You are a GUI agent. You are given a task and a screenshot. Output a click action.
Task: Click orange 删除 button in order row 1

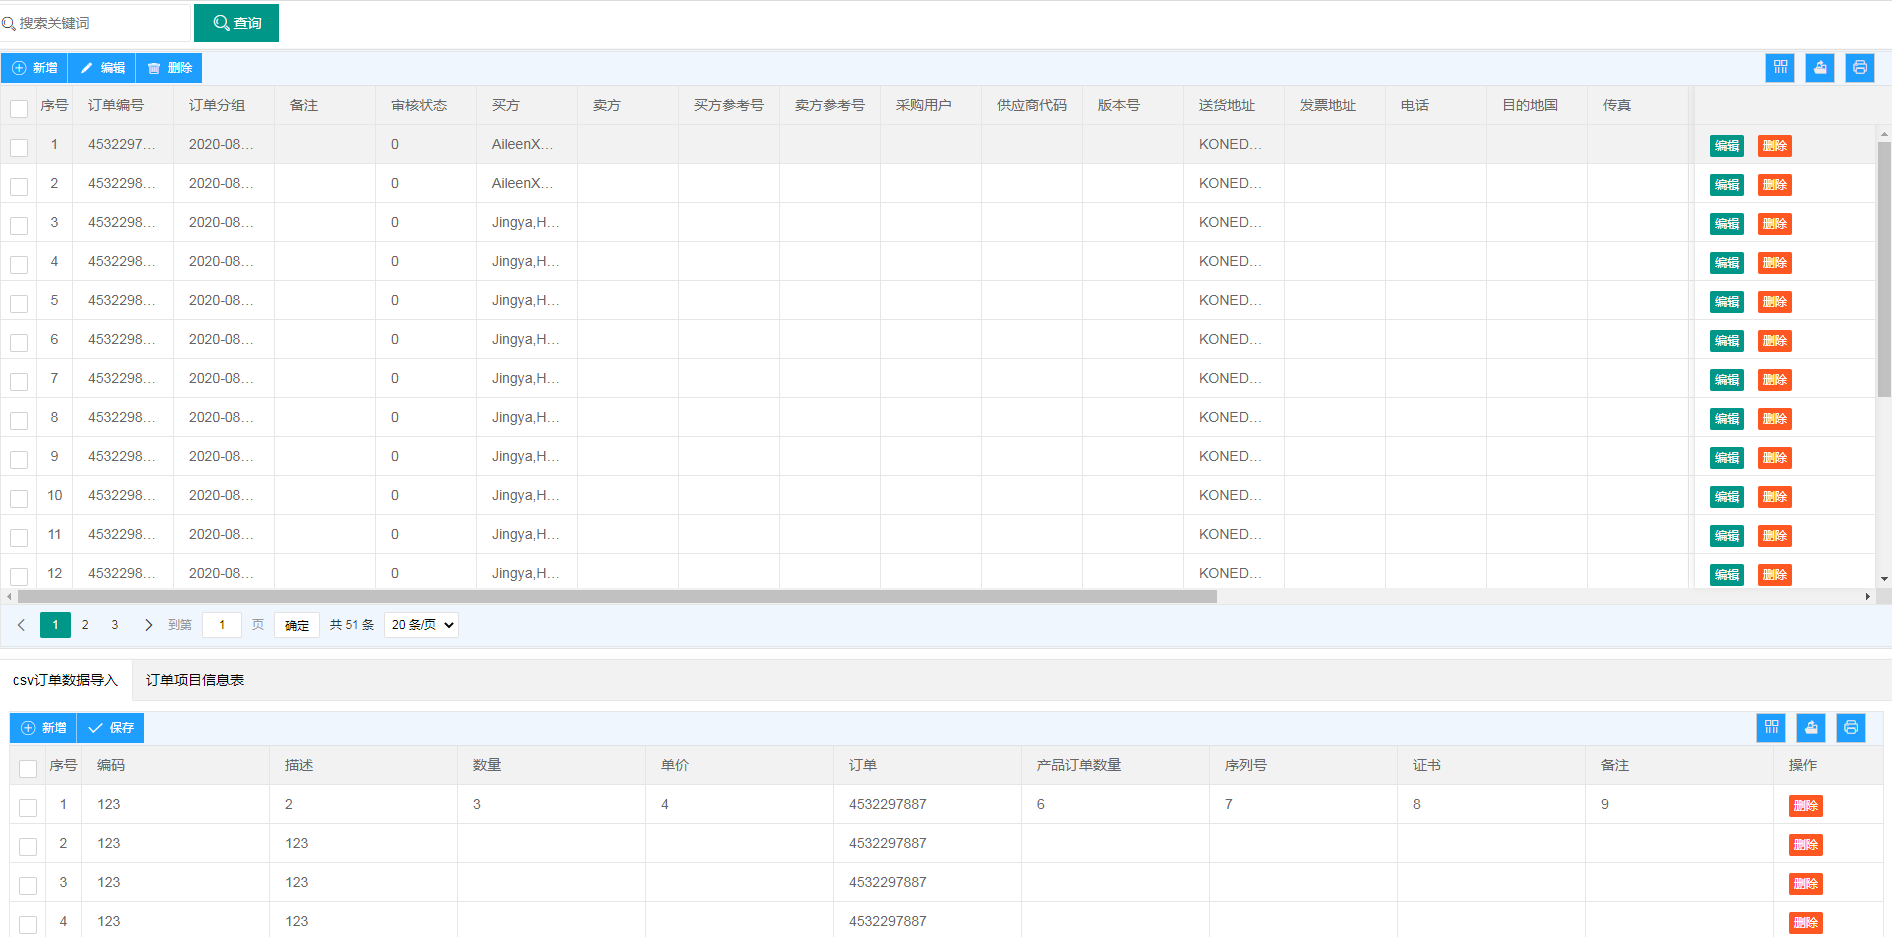(x=1775, y=146)
